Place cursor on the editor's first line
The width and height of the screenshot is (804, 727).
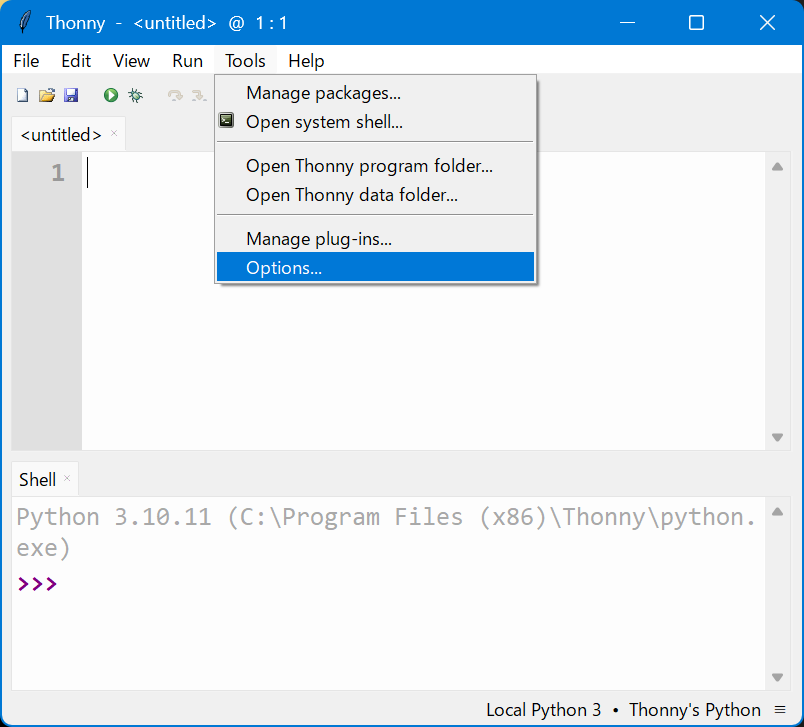pos(423,173)
